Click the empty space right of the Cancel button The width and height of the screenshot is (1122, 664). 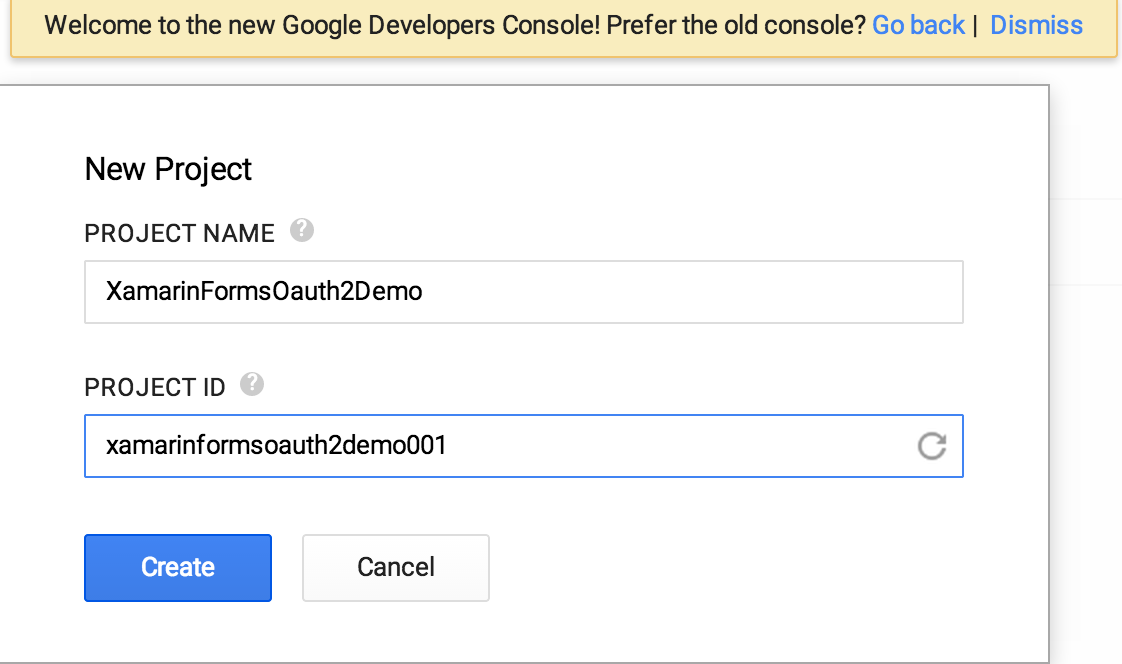[x=750, y=567]
